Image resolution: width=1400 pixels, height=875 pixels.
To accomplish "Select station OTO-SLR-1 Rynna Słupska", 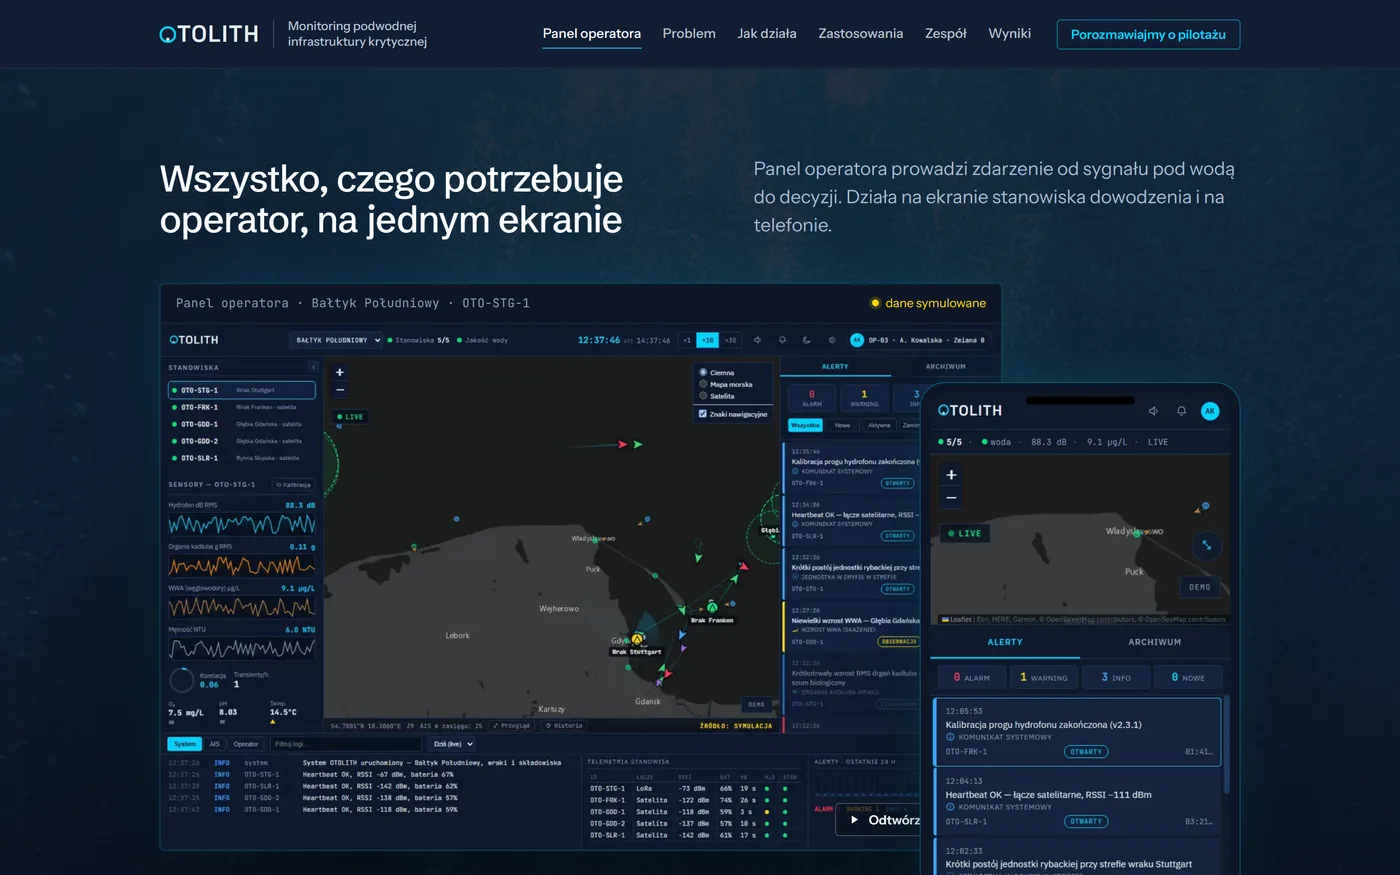I will click(242, 458).
